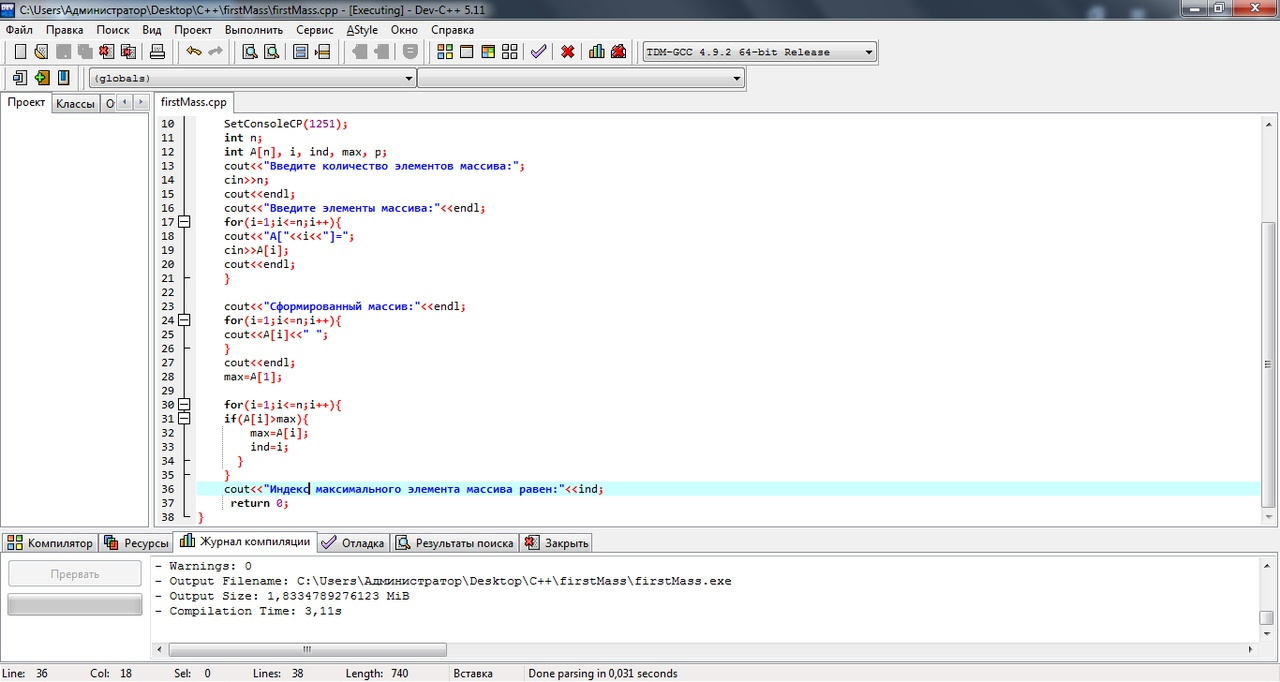This screenshot has width=1280, height=682.
Task: Open the Поиск menu
Action: pyautogui.click(x=113, y=30)
